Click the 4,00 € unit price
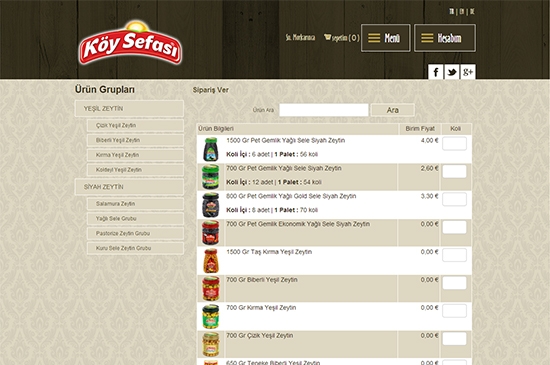 [x=430, y=140]
